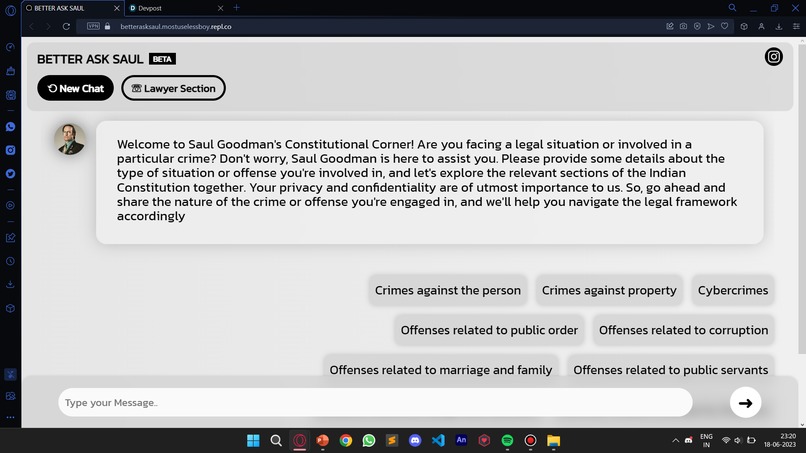Image resolution: width=806 pixels, height=453 pixels.
Task: Choose Offenses related to corruption
Action: 683,330
